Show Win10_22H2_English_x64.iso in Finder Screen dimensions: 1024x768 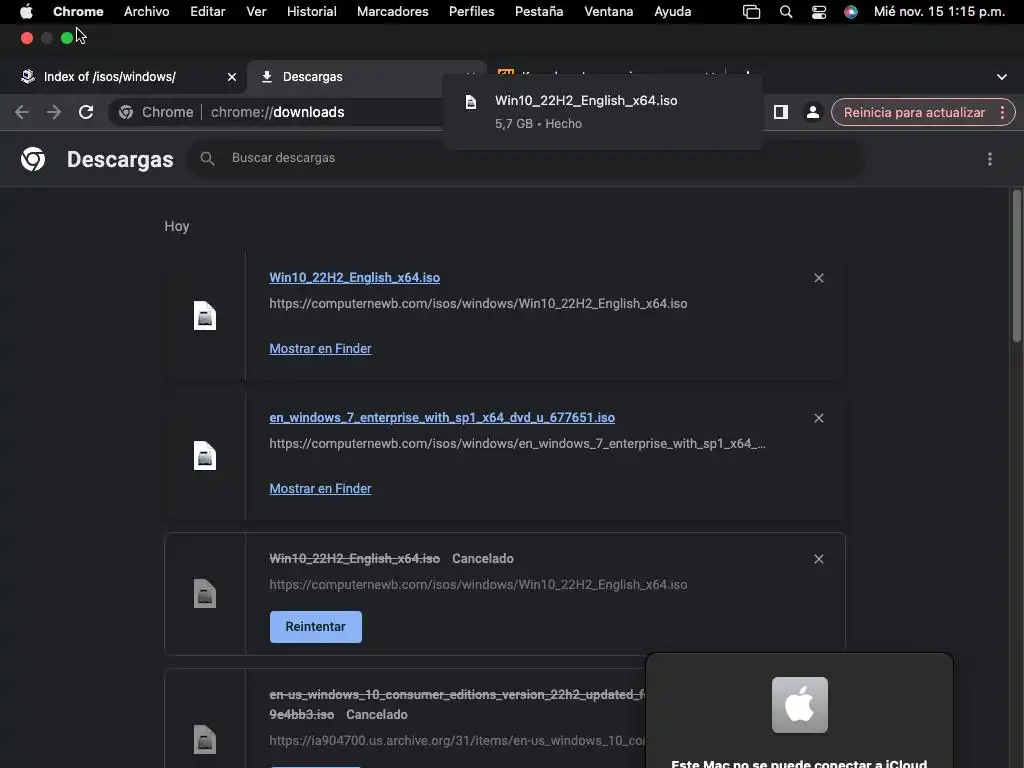click(x=320, y=349)
